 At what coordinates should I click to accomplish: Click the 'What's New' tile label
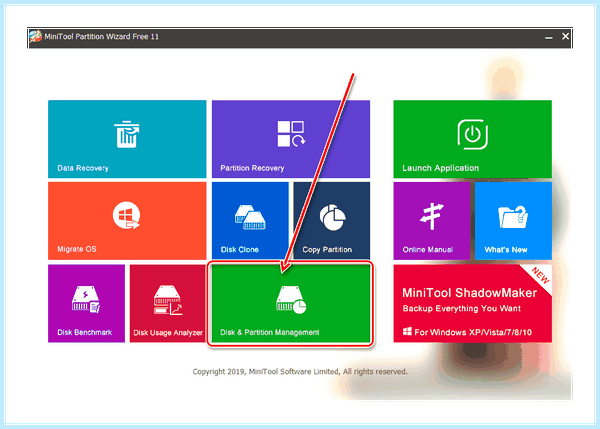[506, 250]
